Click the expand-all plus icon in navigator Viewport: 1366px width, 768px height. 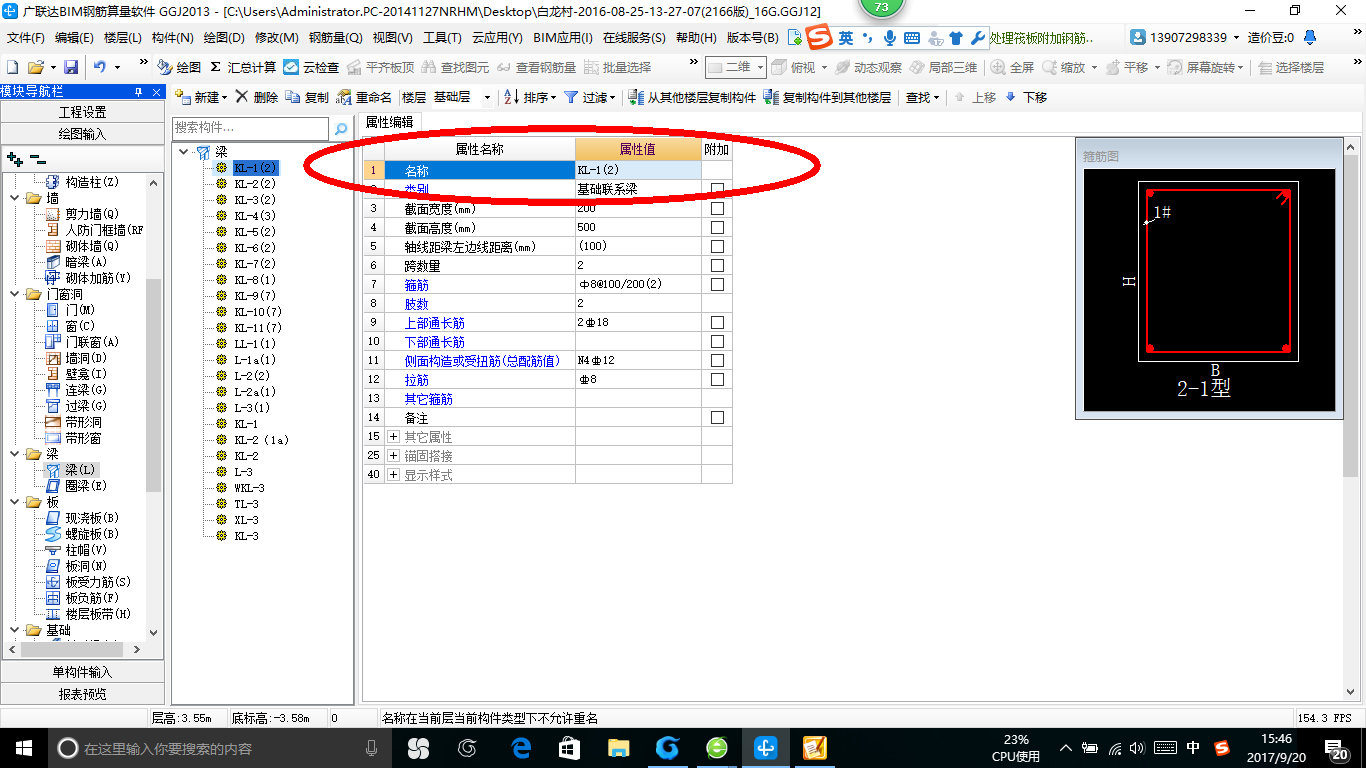click(x=15, y=158)
